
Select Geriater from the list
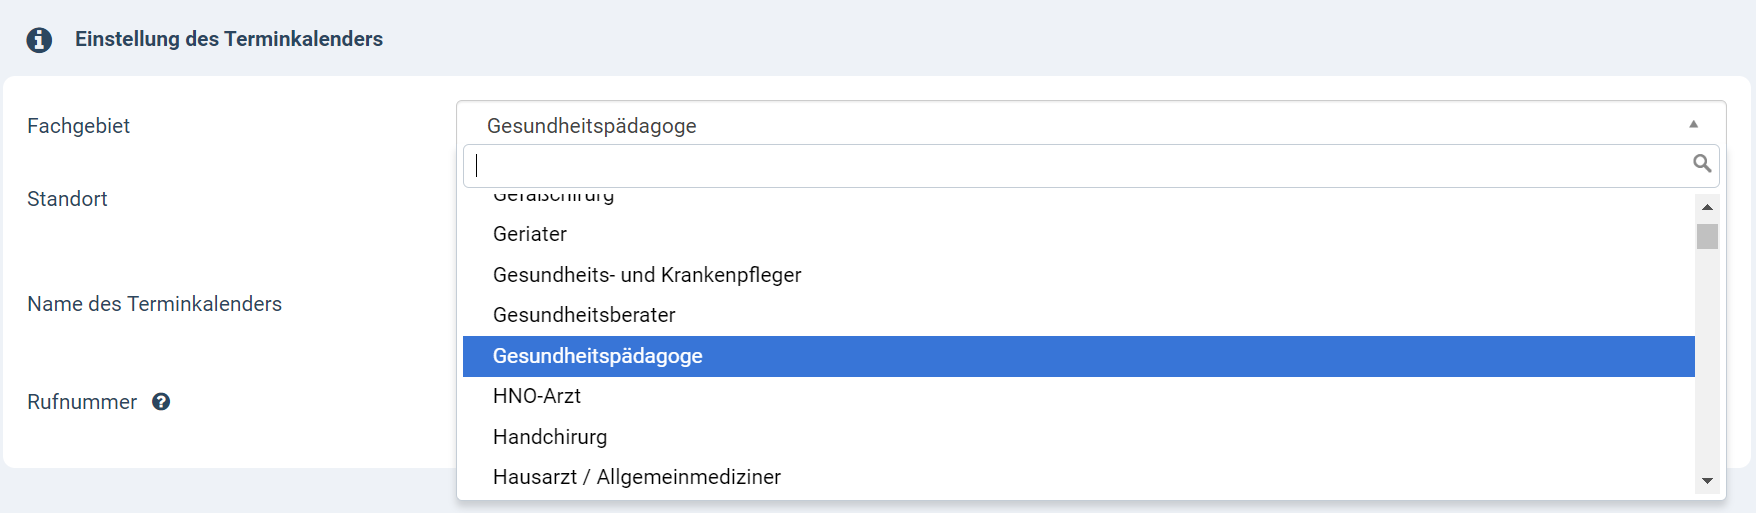point(530,234)
